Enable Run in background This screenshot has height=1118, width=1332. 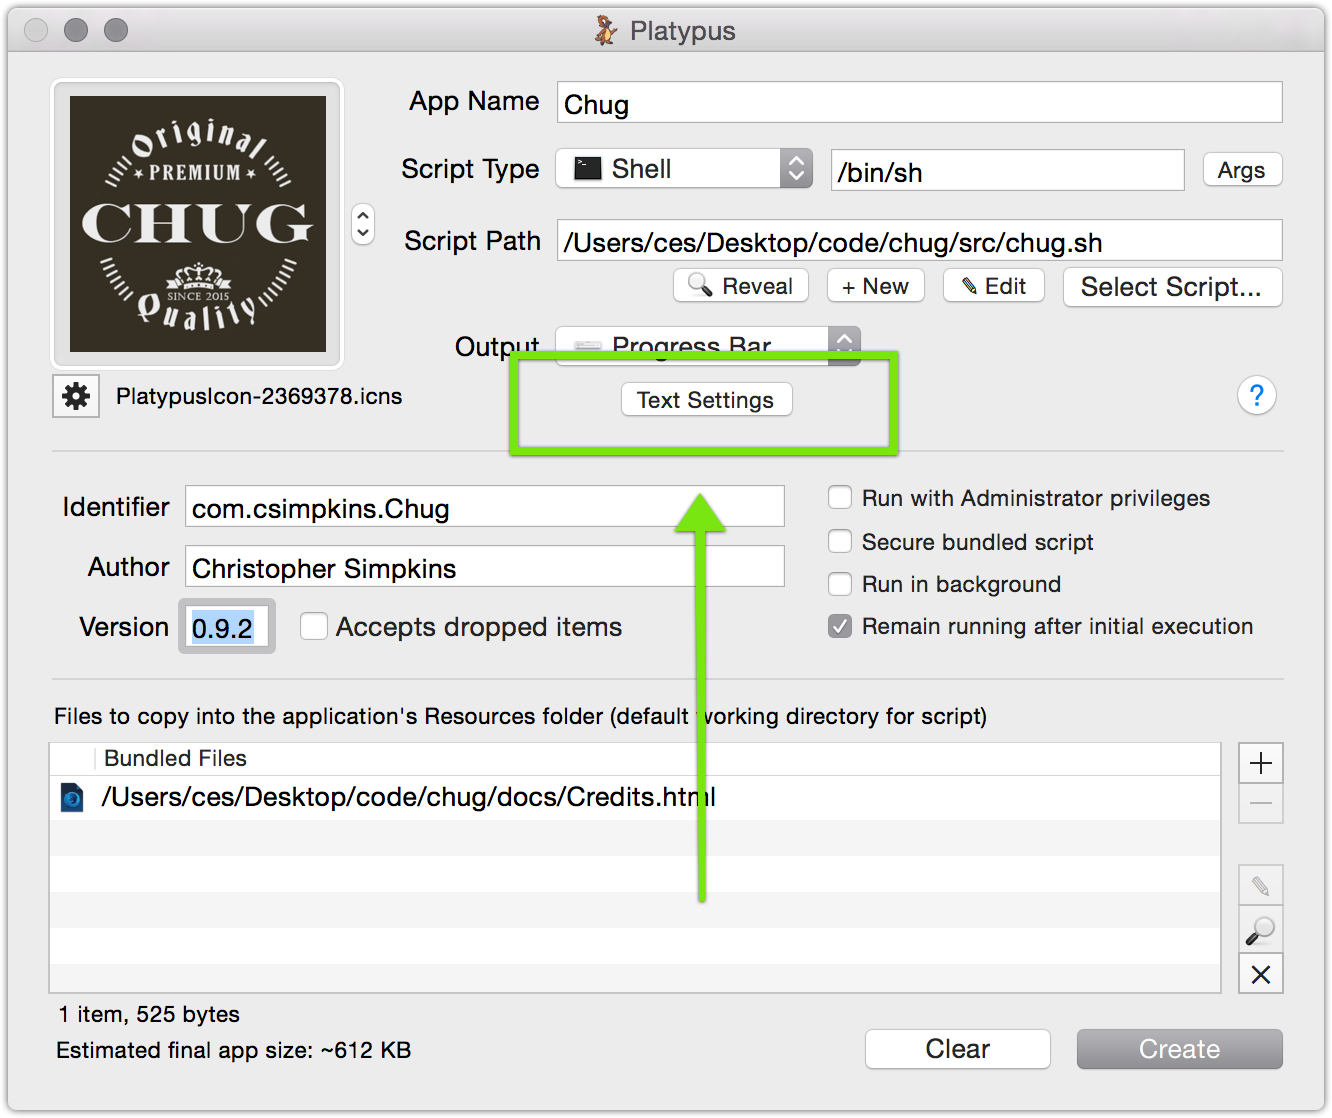(x=840, y=584)
